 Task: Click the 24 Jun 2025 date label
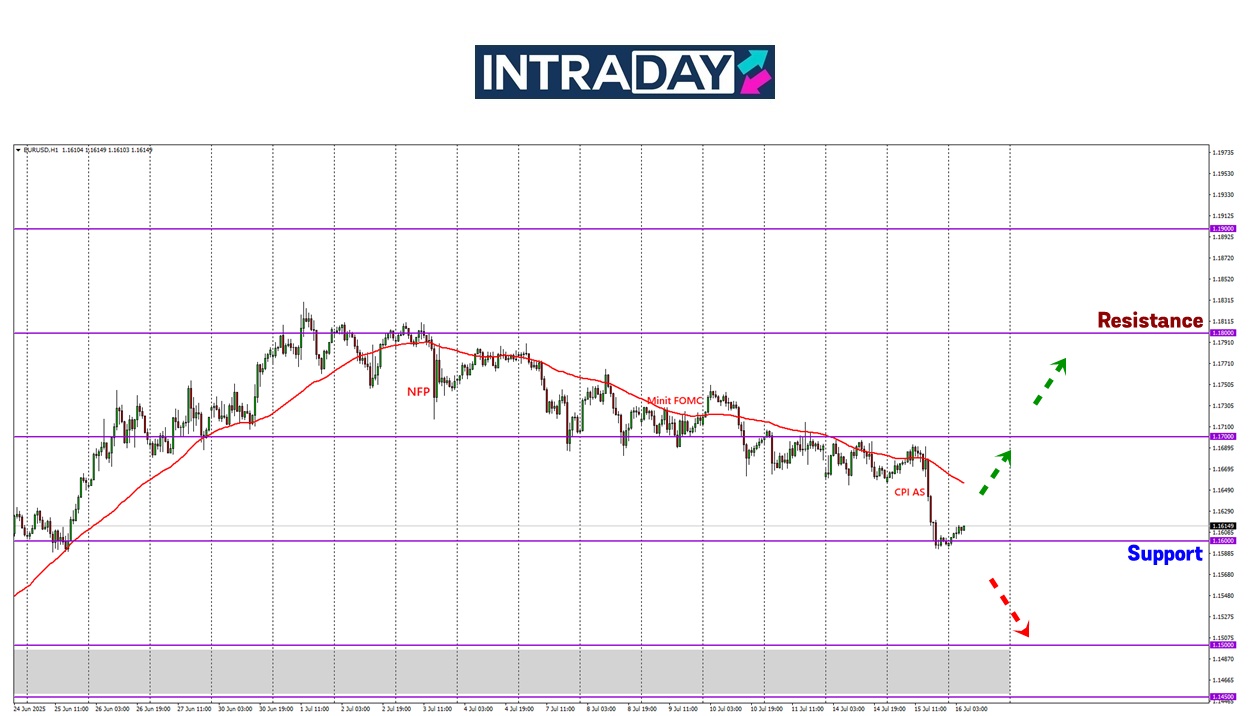point(30,708)
